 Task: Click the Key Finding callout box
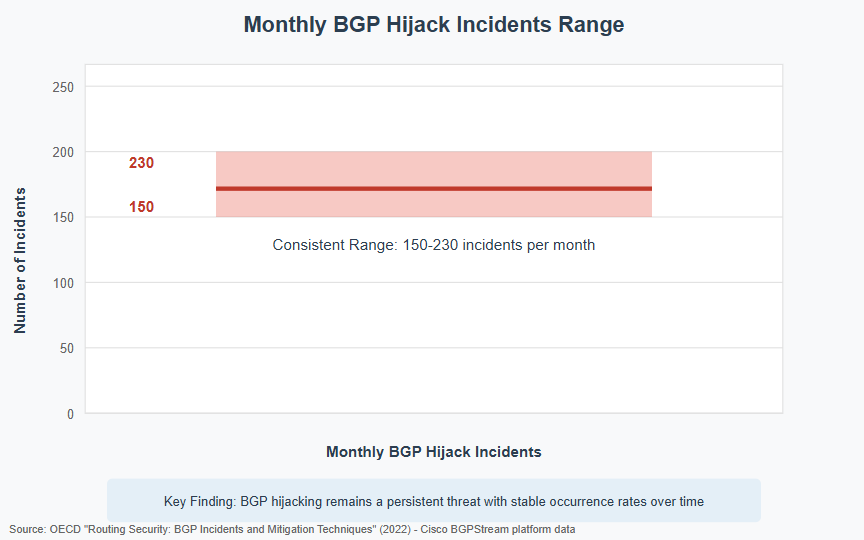click(434, 500)
